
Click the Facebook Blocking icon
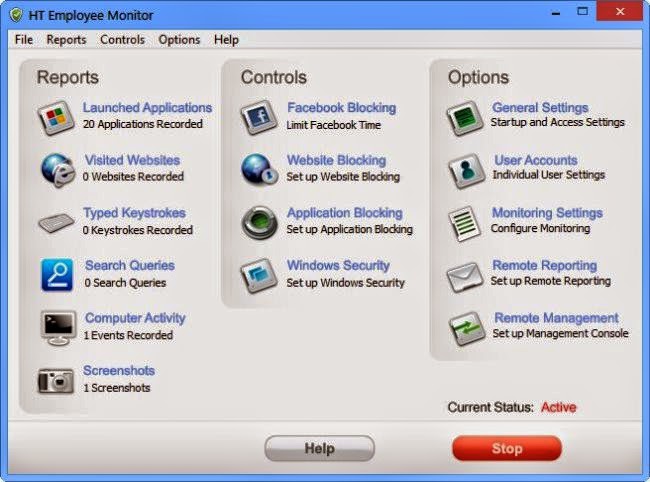(x=259, y=117)
